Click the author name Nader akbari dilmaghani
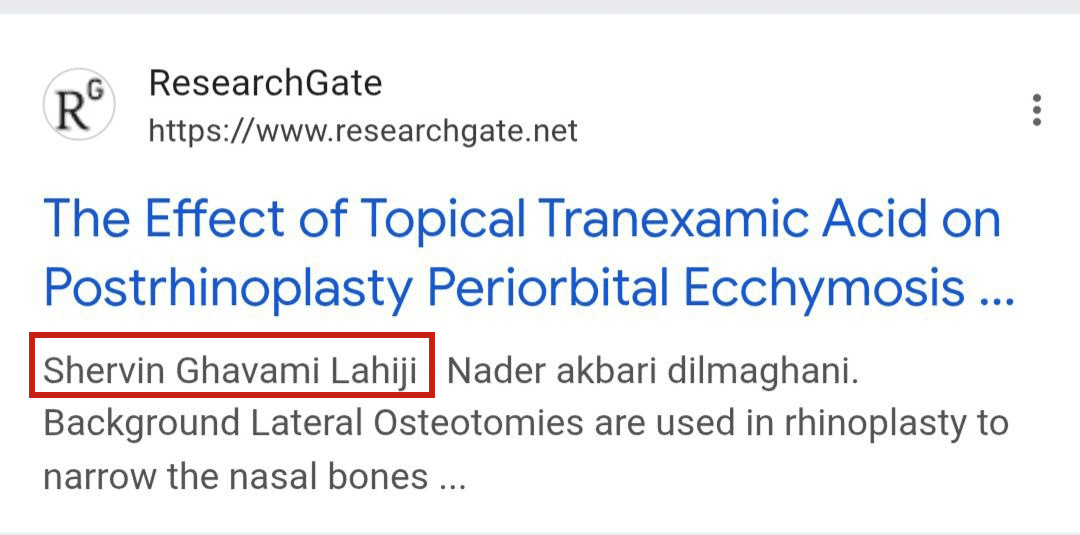Viewport: 1080px width, 535px height. click(x=652, y=373)
